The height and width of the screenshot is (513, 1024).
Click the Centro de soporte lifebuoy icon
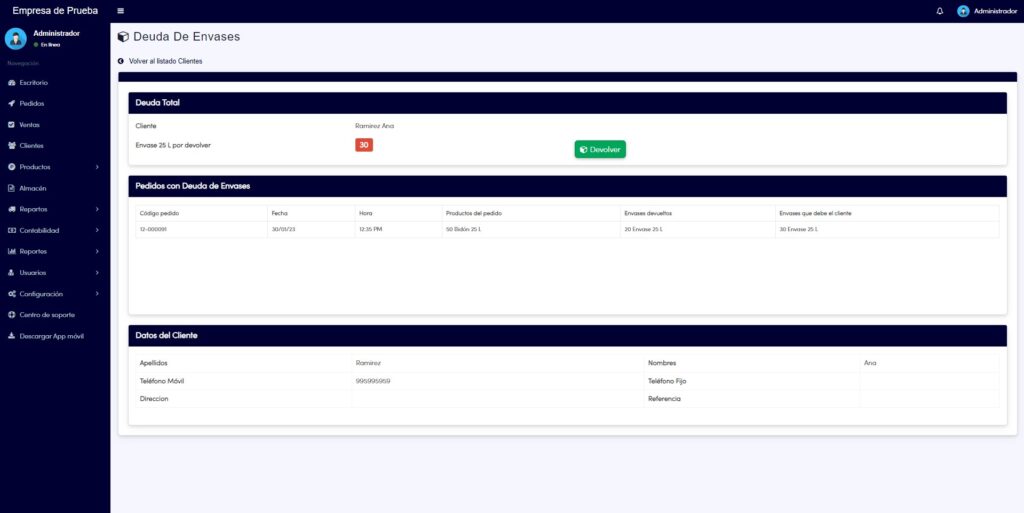(x=11, y=315)
